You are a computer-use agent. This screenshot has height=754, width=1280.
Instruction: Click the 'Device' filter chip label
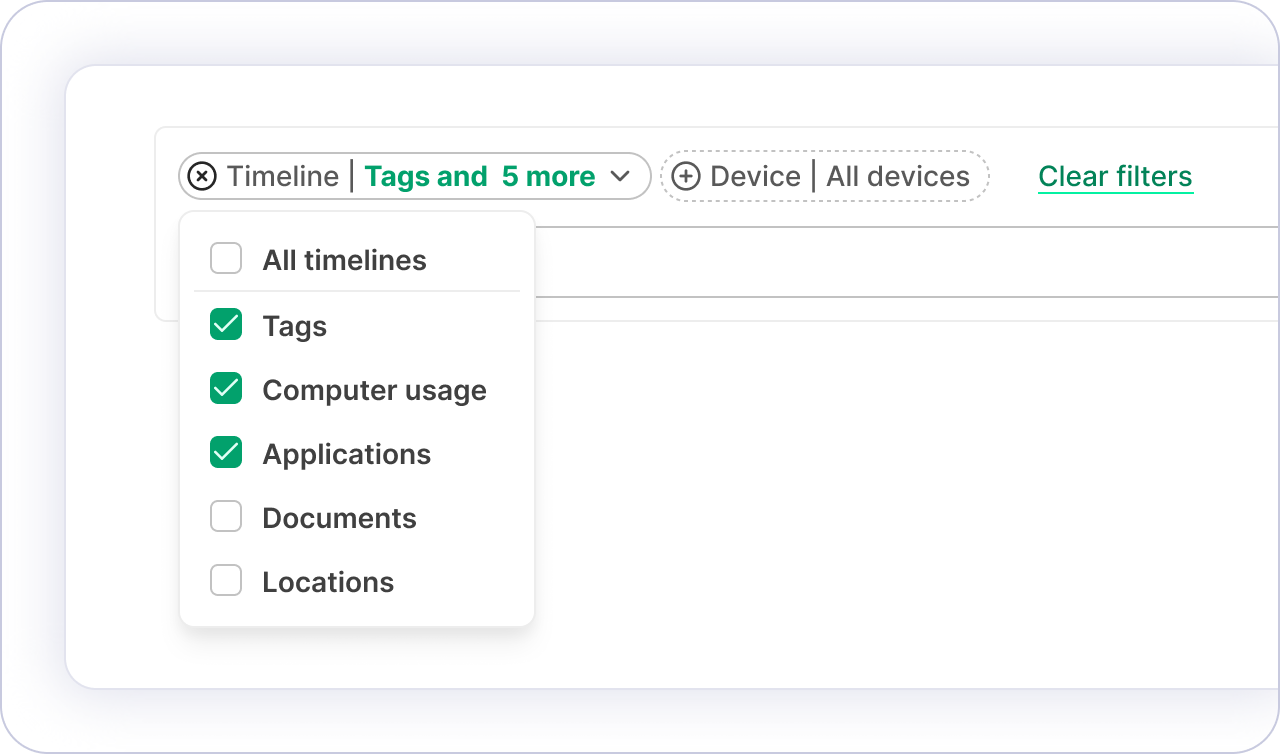pyautogui.click(x=755, y=177)
